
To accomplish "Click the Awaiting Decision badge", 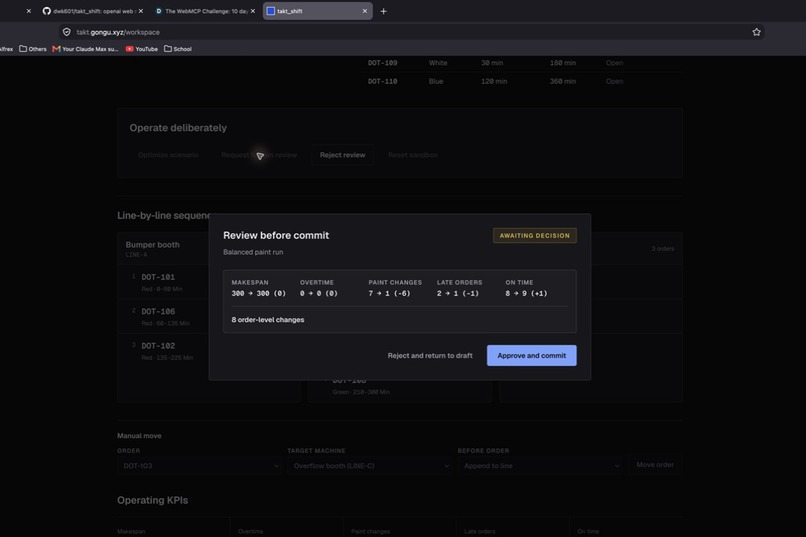I will point(535,235).
